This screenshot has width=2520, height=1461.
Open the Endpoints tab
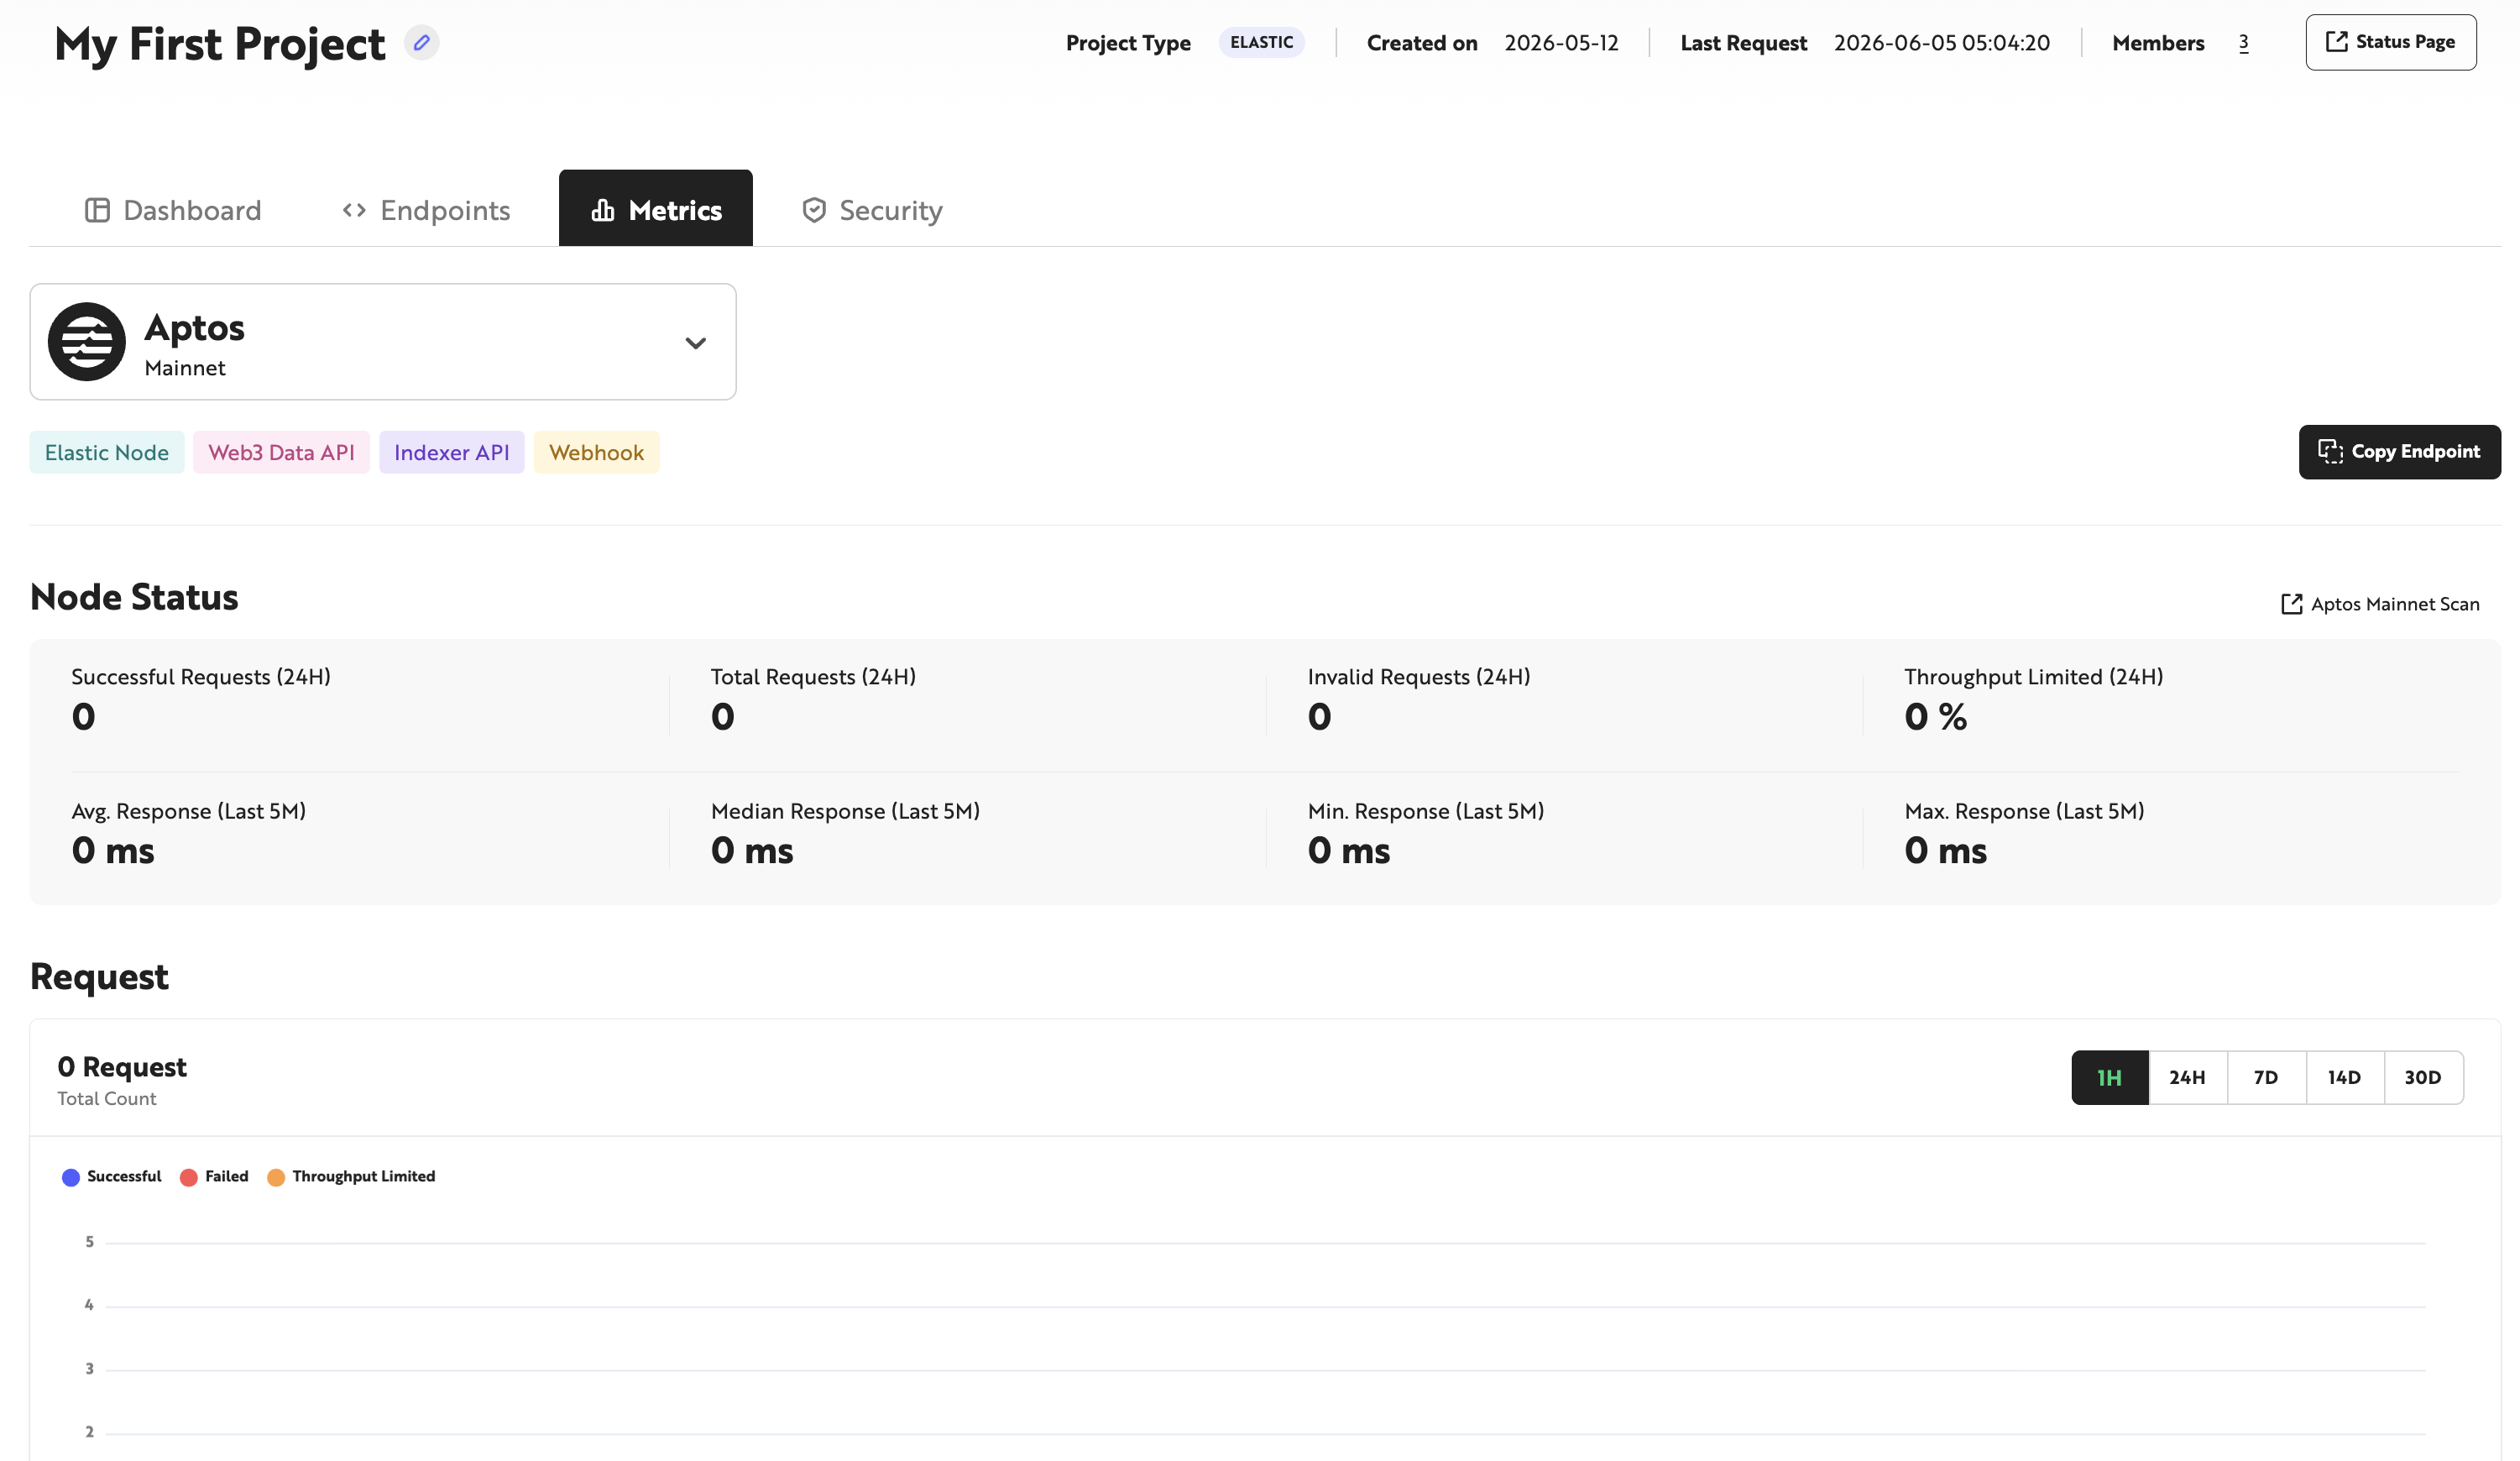tap(426, 210)
